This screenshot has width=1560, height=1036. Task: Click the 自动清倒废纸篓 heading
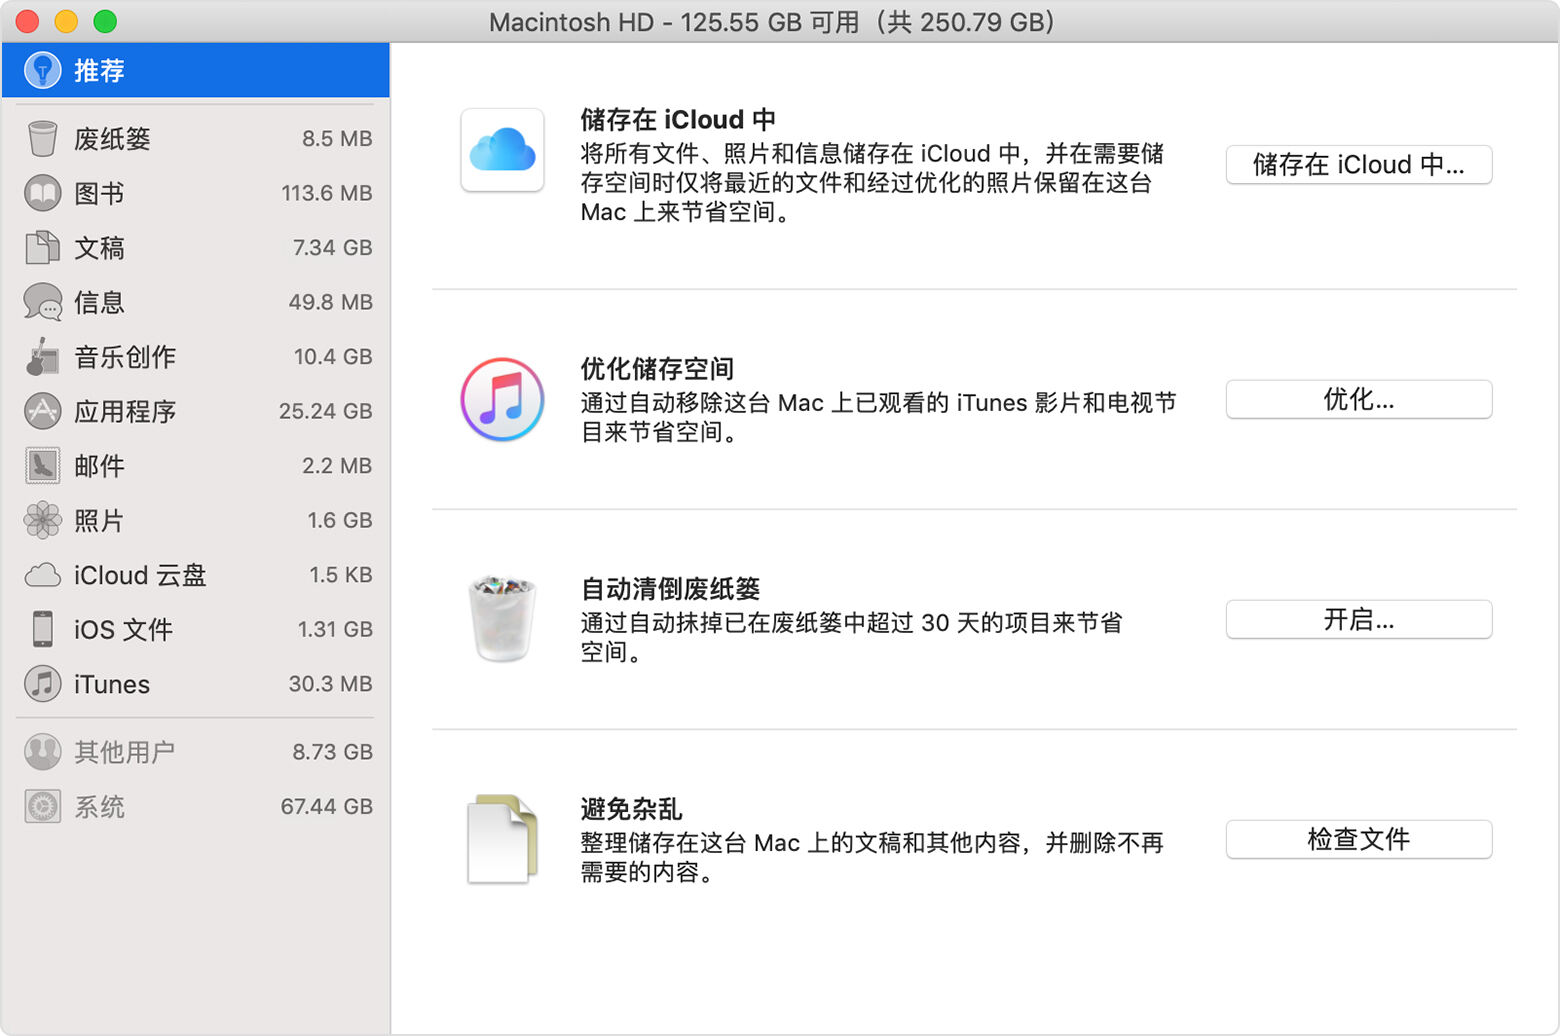pos(670,589)
